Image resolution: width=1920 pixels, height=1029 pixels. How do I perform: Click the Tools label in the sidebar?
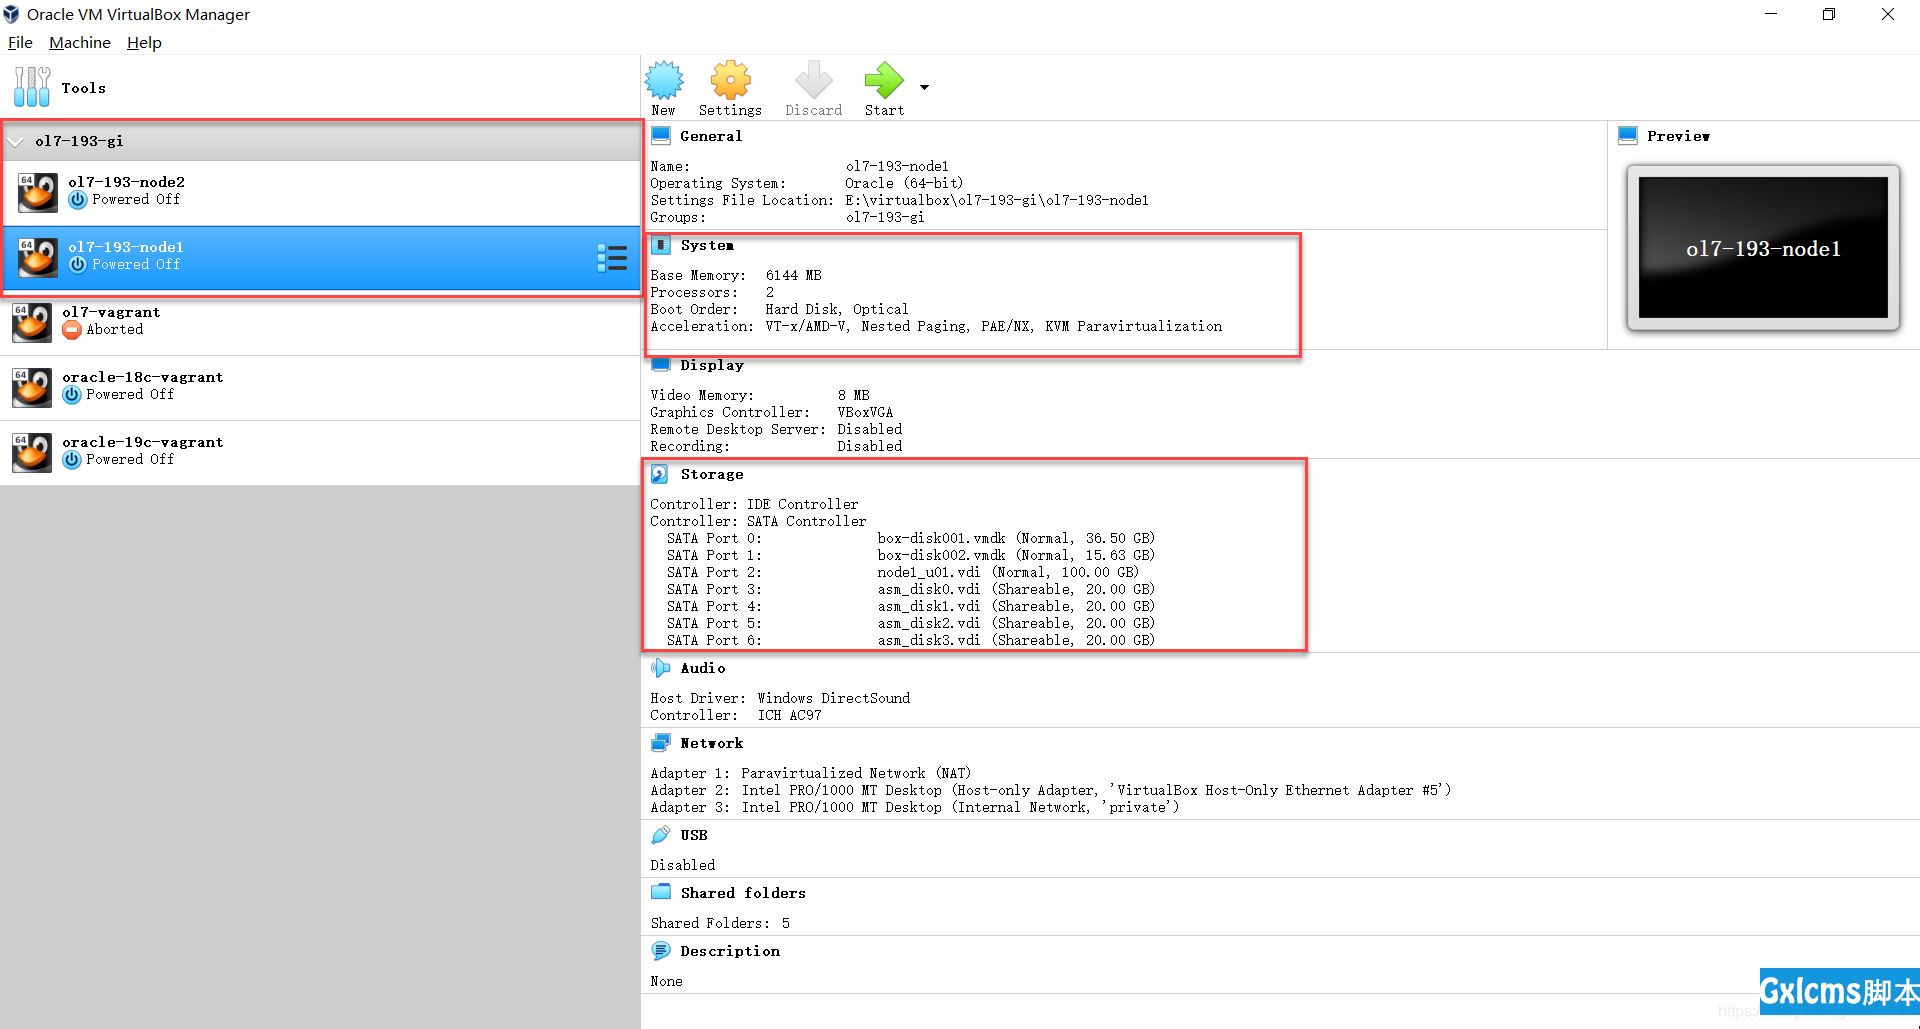point(84,88)
